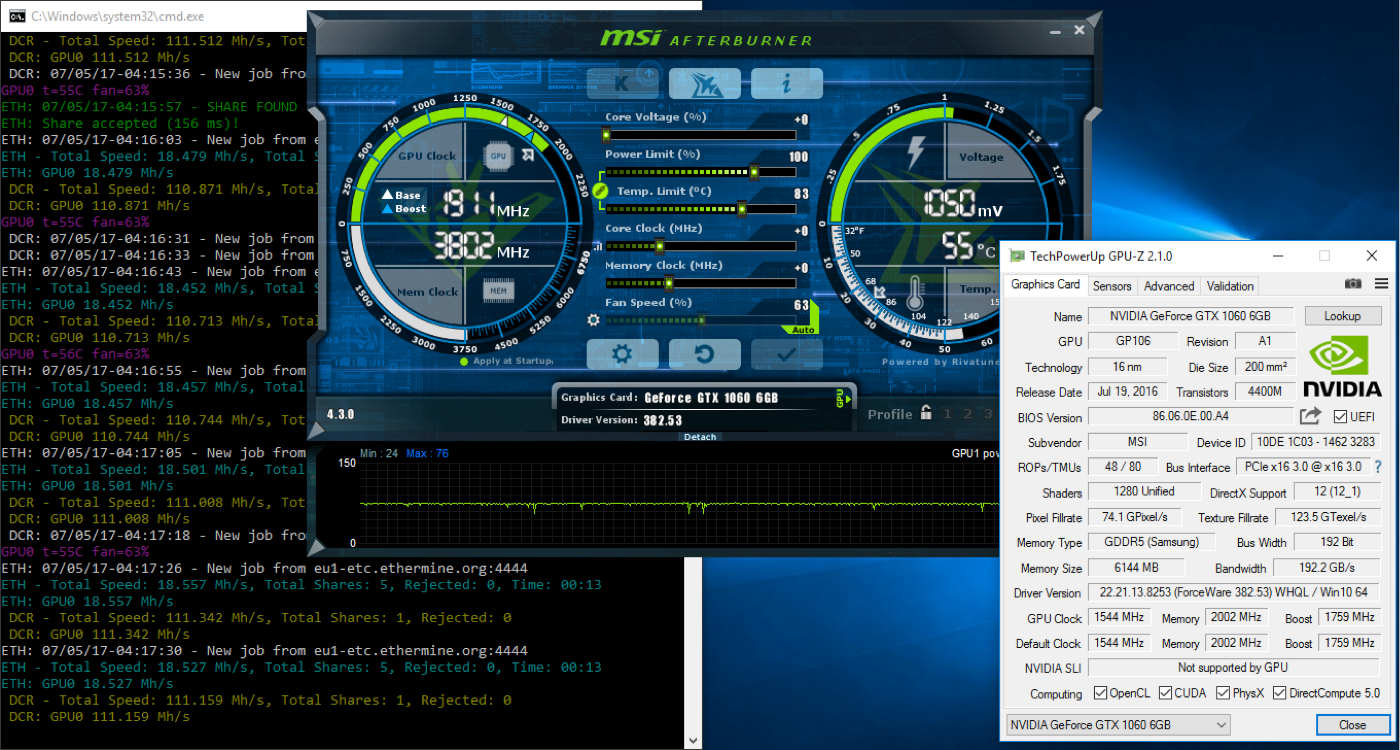Click the BIOS share/export arrow icon in GPU-Z
The width and height of the screenshot is (1400, 750).
coord(1310,416)
